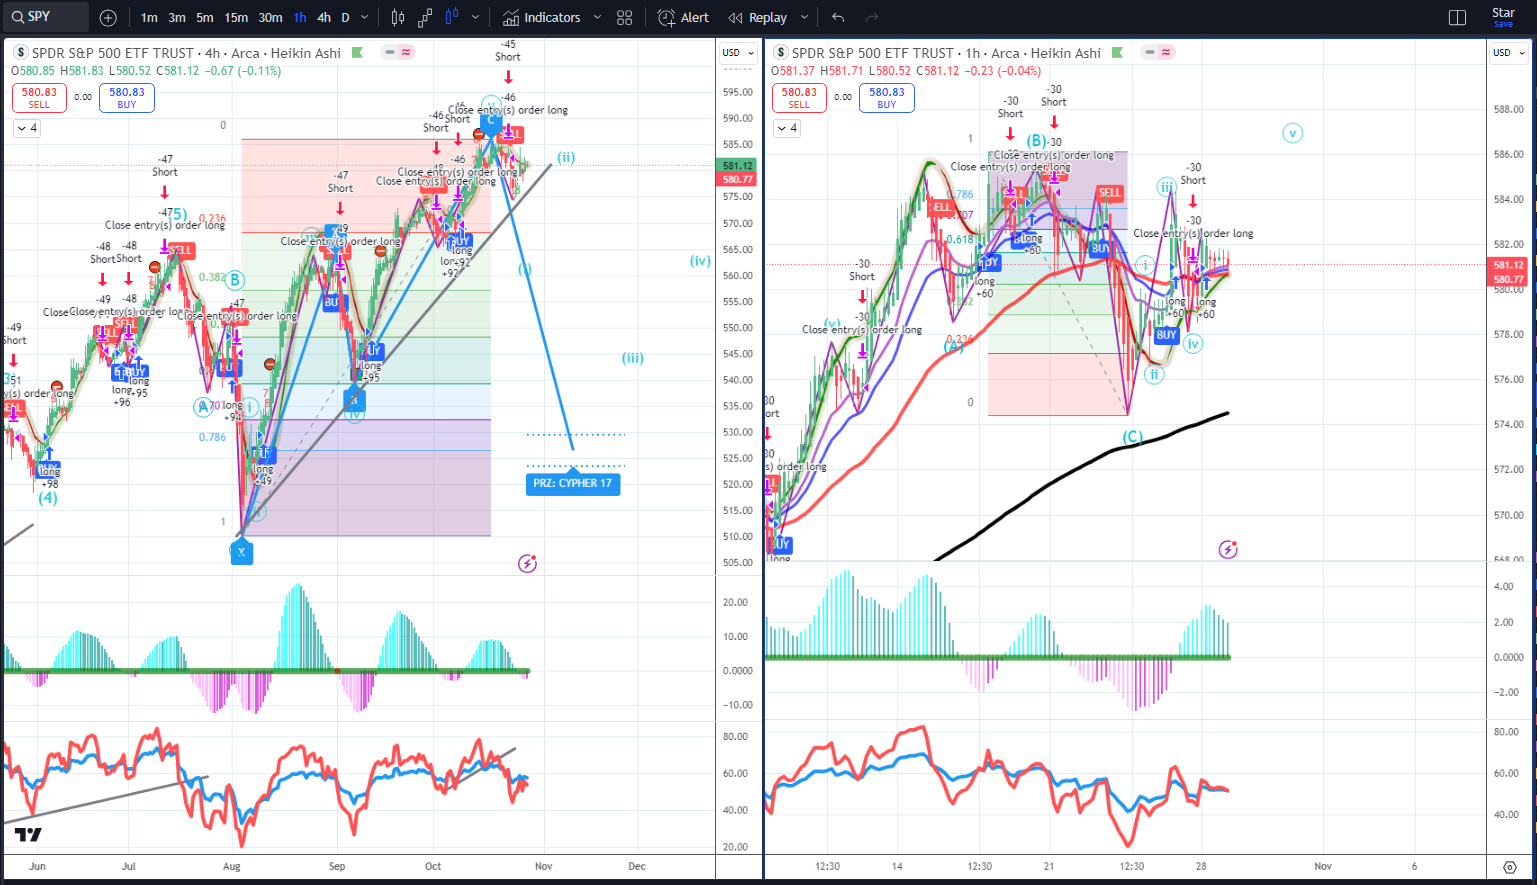1537x885 pixels.
Task: Expand the time interval dropdown arrow
Action: (365, 17)
